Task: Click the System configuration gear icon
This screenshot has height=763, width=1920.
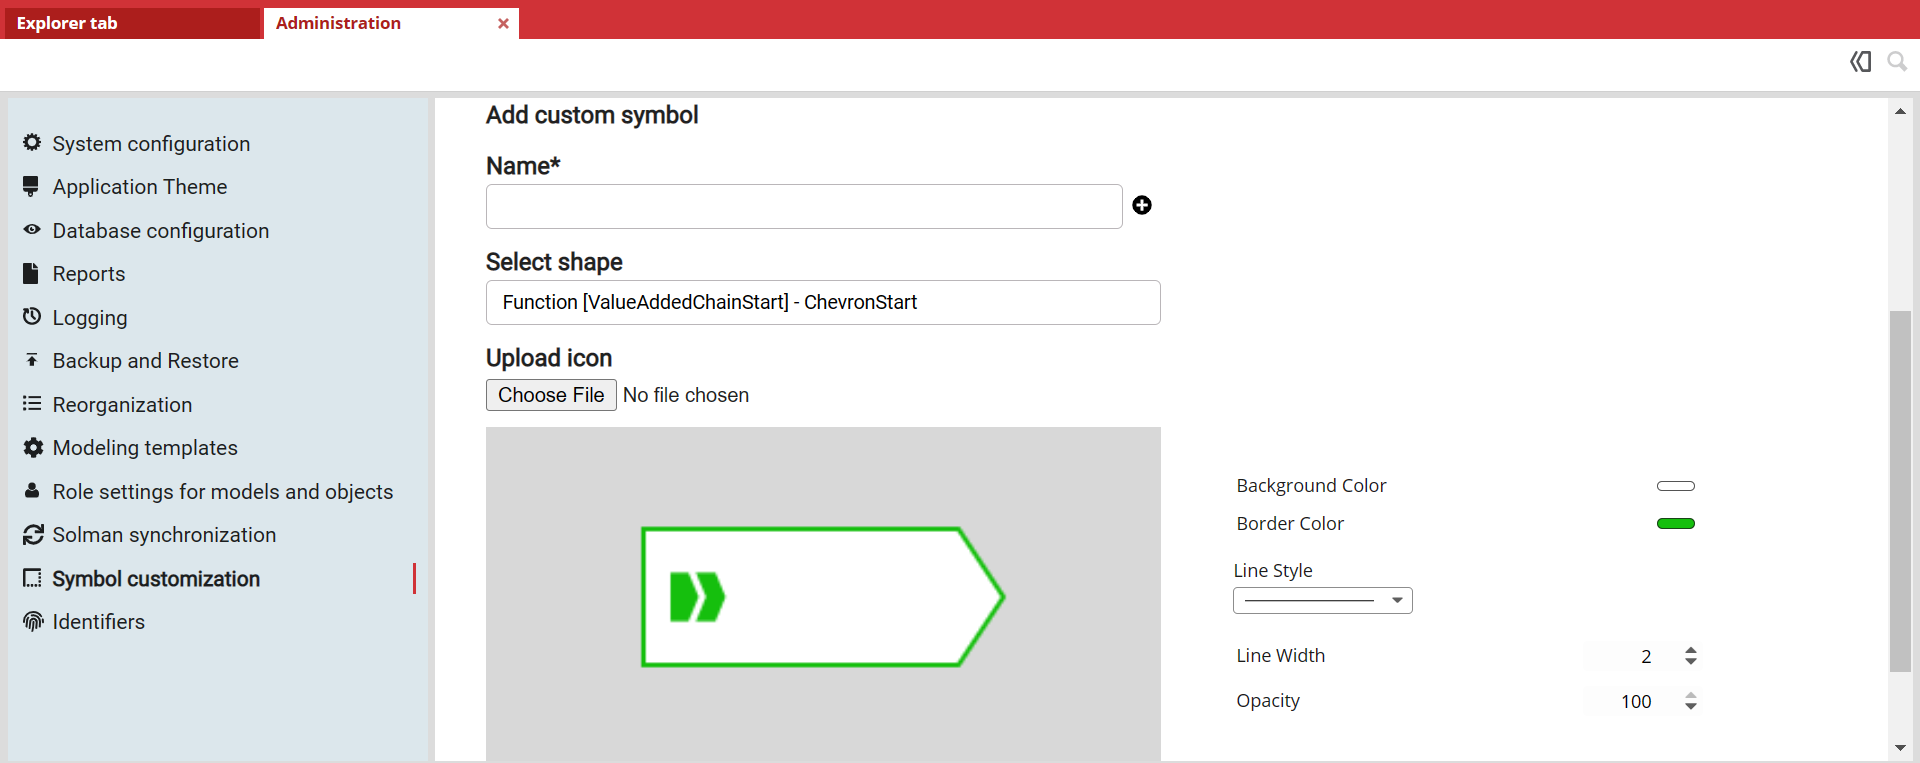Action: (32, 143)
